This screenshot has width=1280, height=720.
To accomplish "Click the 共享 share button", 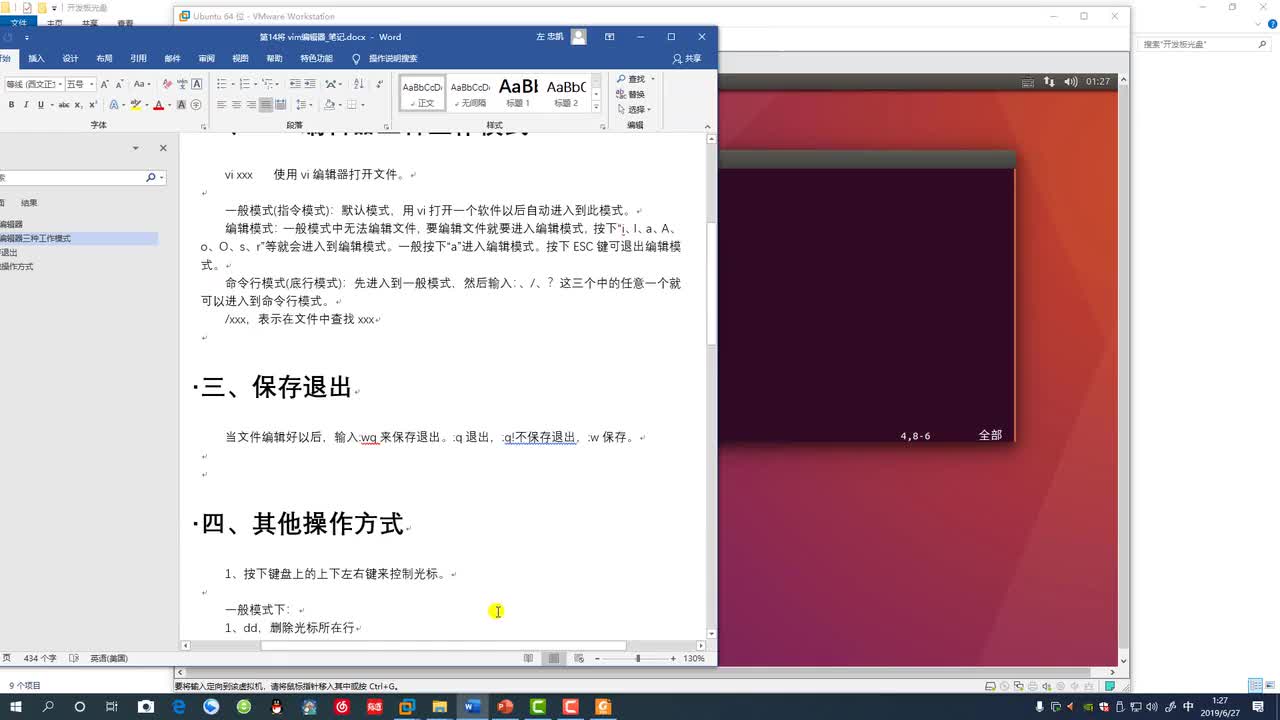I will coord(687,59).
